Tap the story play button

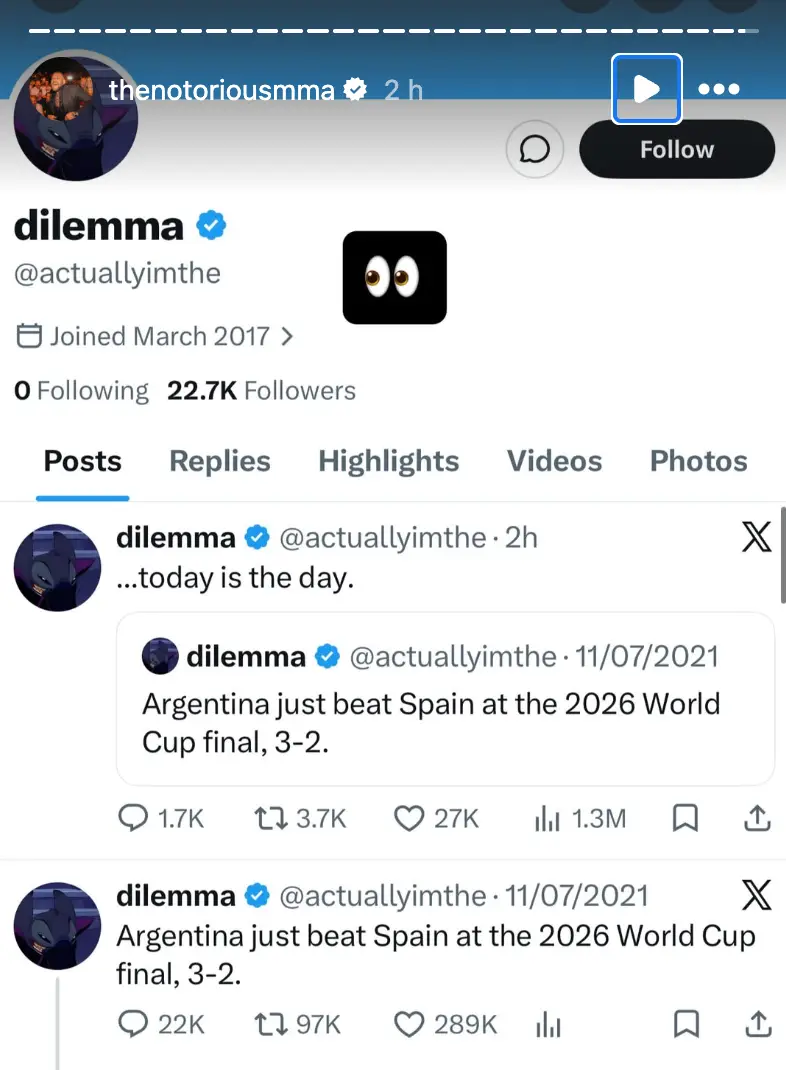pos(647,89)
